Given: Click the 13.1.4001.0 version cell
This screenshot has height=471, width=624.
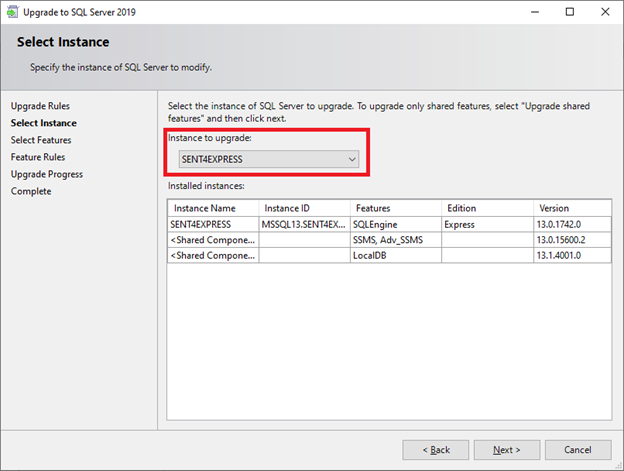Looking at the screenshot, I should pyautogui.click(x=572, y=255).
